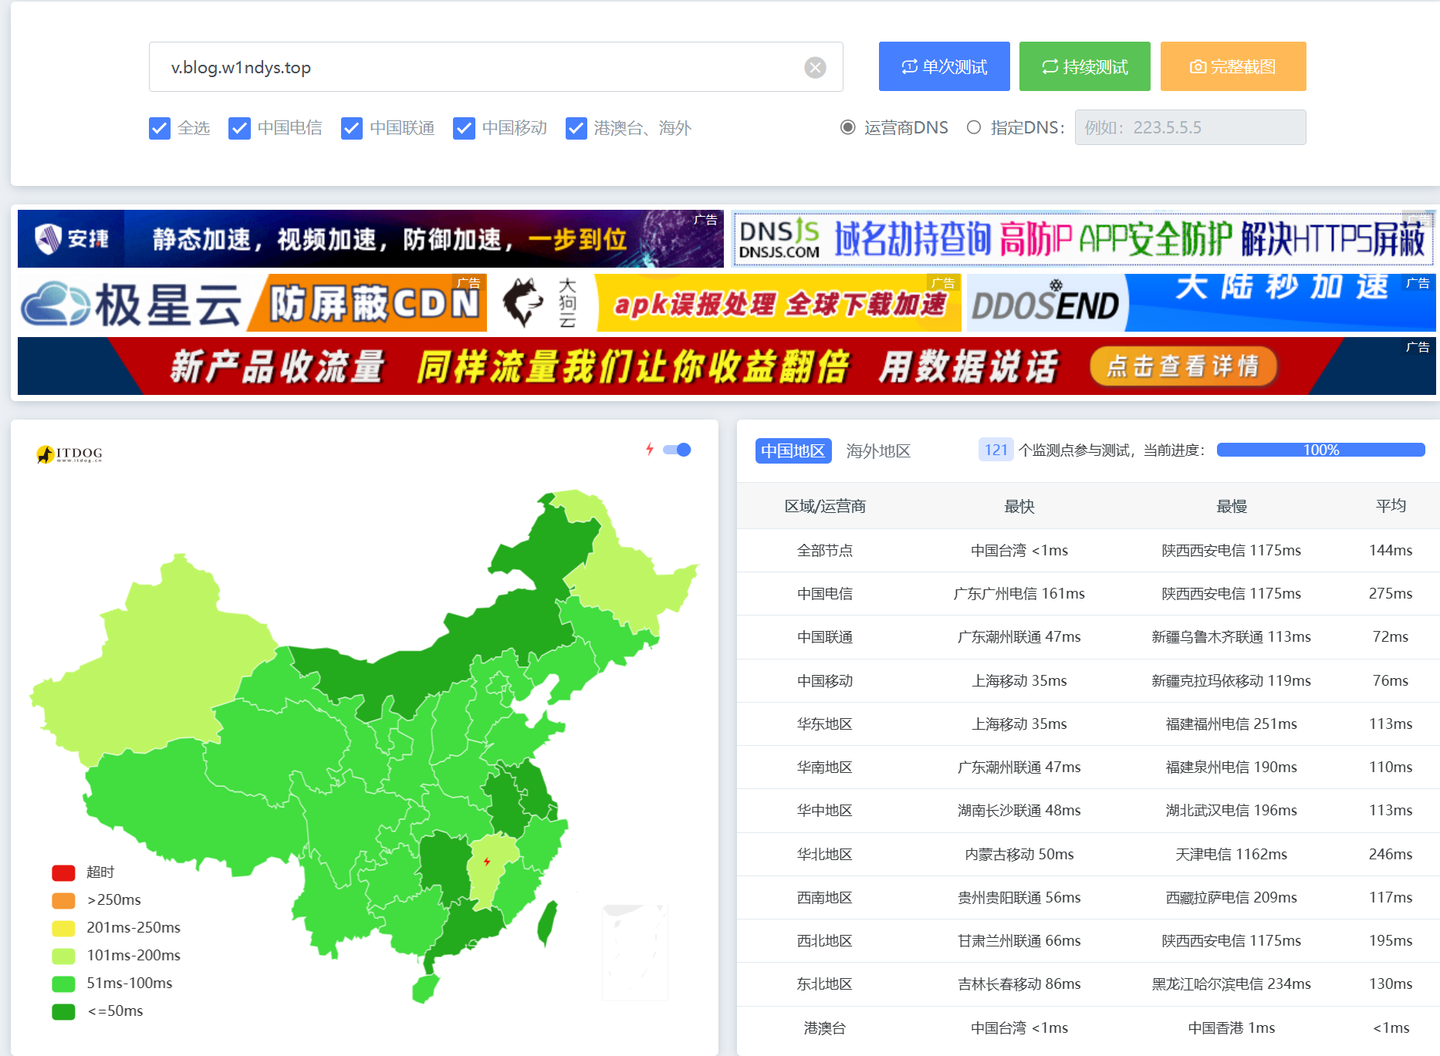Select the 中国地区 tab
Screen dimensions: 1440x1056
click(x=792, y=450)
